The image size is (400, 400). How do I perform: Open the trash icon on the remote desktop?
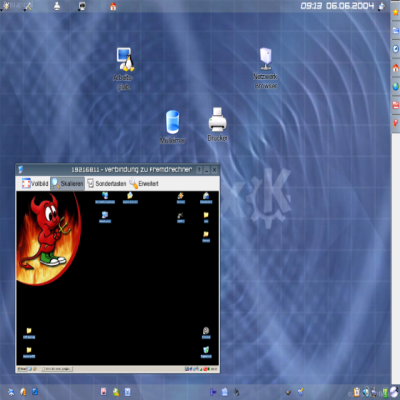pyautogui.click(x=206, y=352)
